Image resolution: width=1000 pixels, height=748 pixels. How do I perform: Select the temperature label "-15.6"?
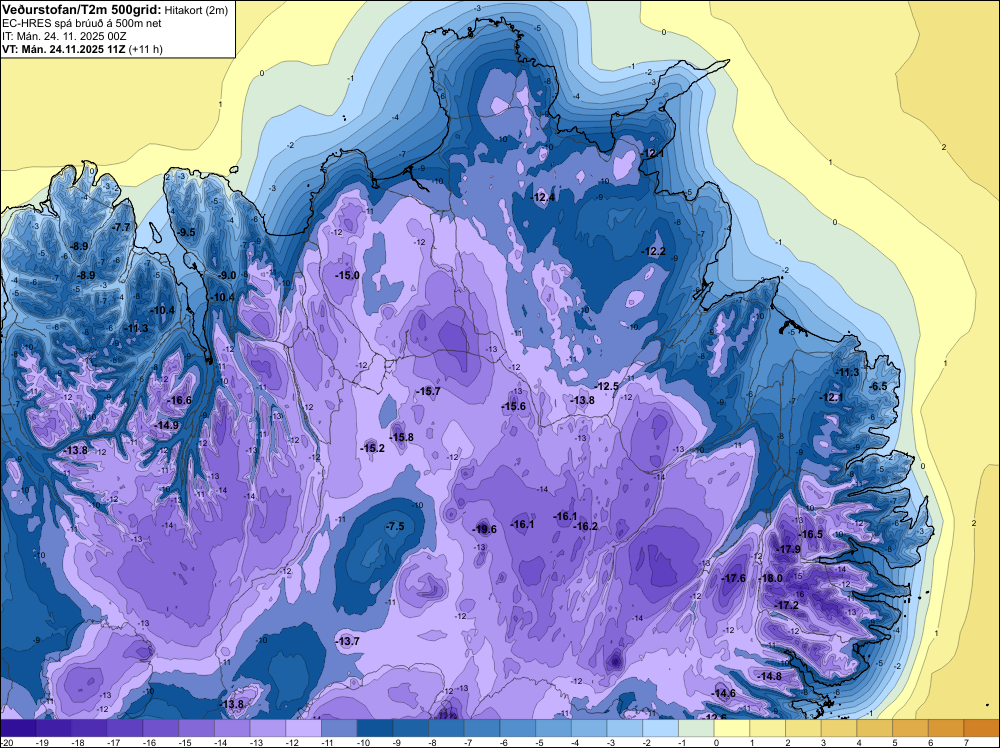(513, 406)
